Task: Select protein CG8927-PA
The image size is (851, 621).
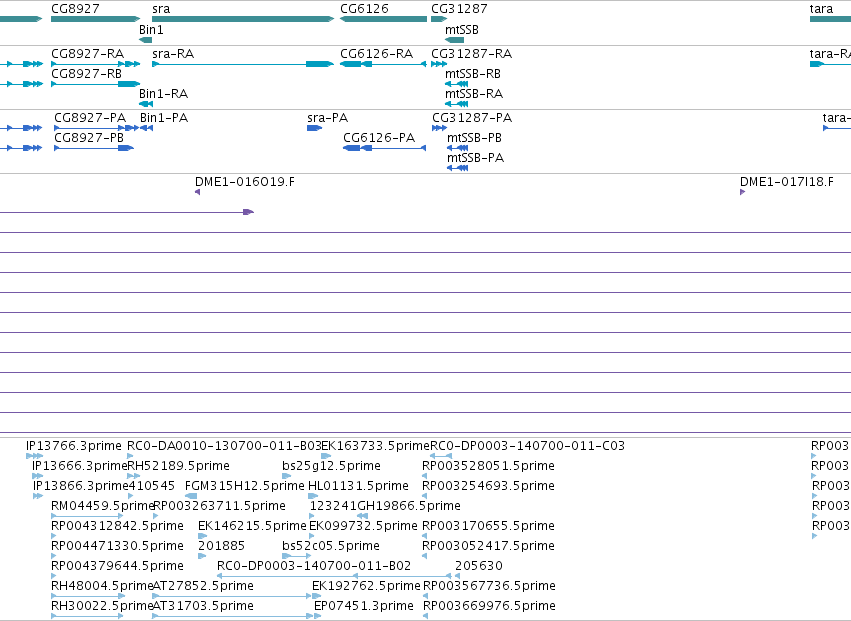Action: click(97, 128)
